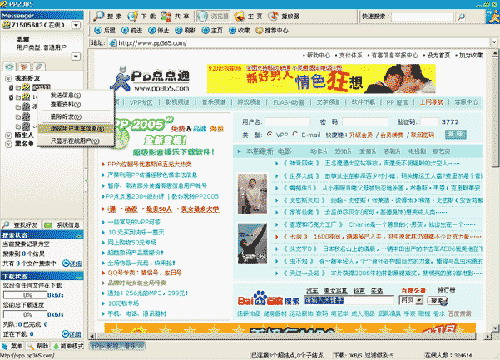Click the 查找好友 (Find Friends) magnifier button
Screen dimensions: 500x360
click(x=20, y=225)
